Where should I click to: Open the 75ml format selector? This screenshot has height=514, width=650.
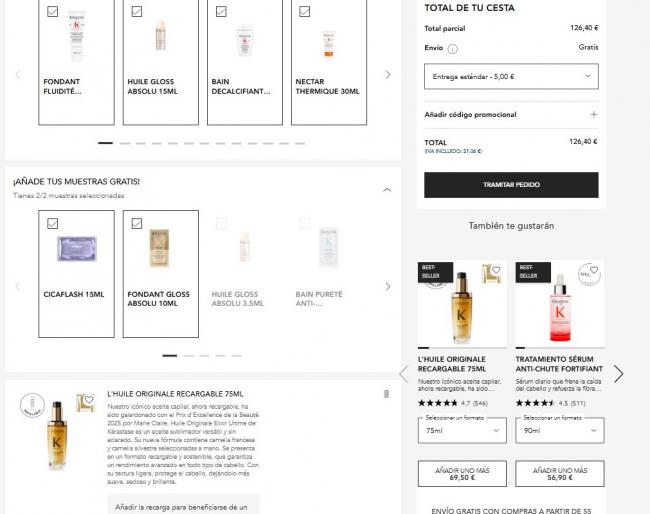[462, 431]
